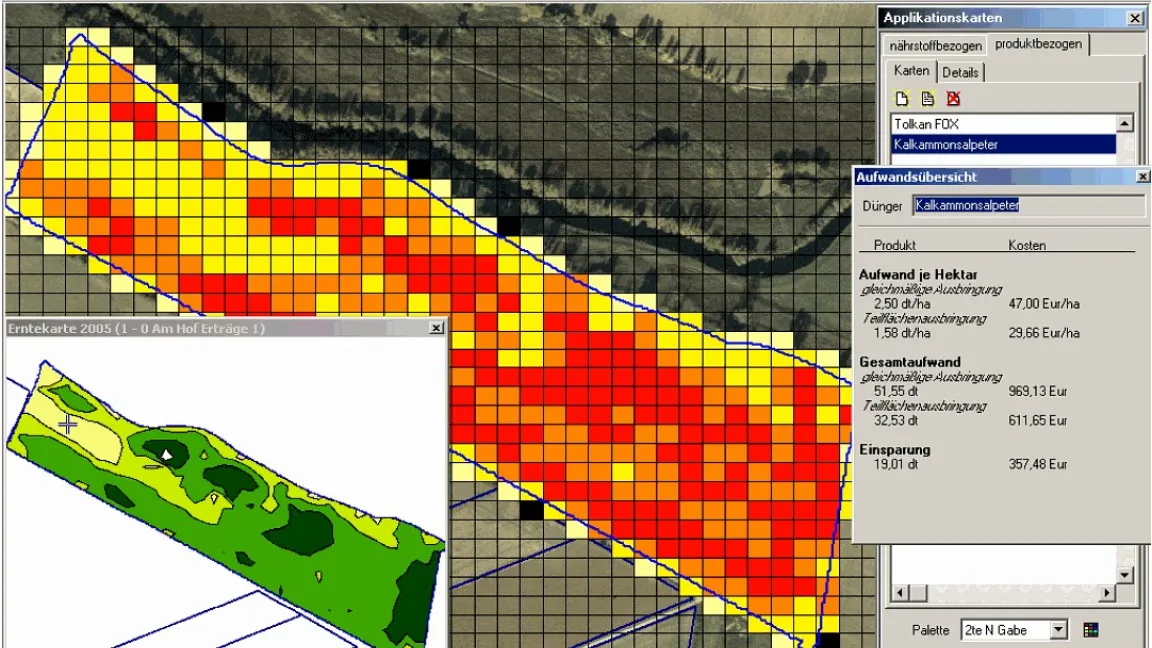The width and height of the screenshot is (1152, 648).
Task: Create a new application map
Action: click(902, 98)
